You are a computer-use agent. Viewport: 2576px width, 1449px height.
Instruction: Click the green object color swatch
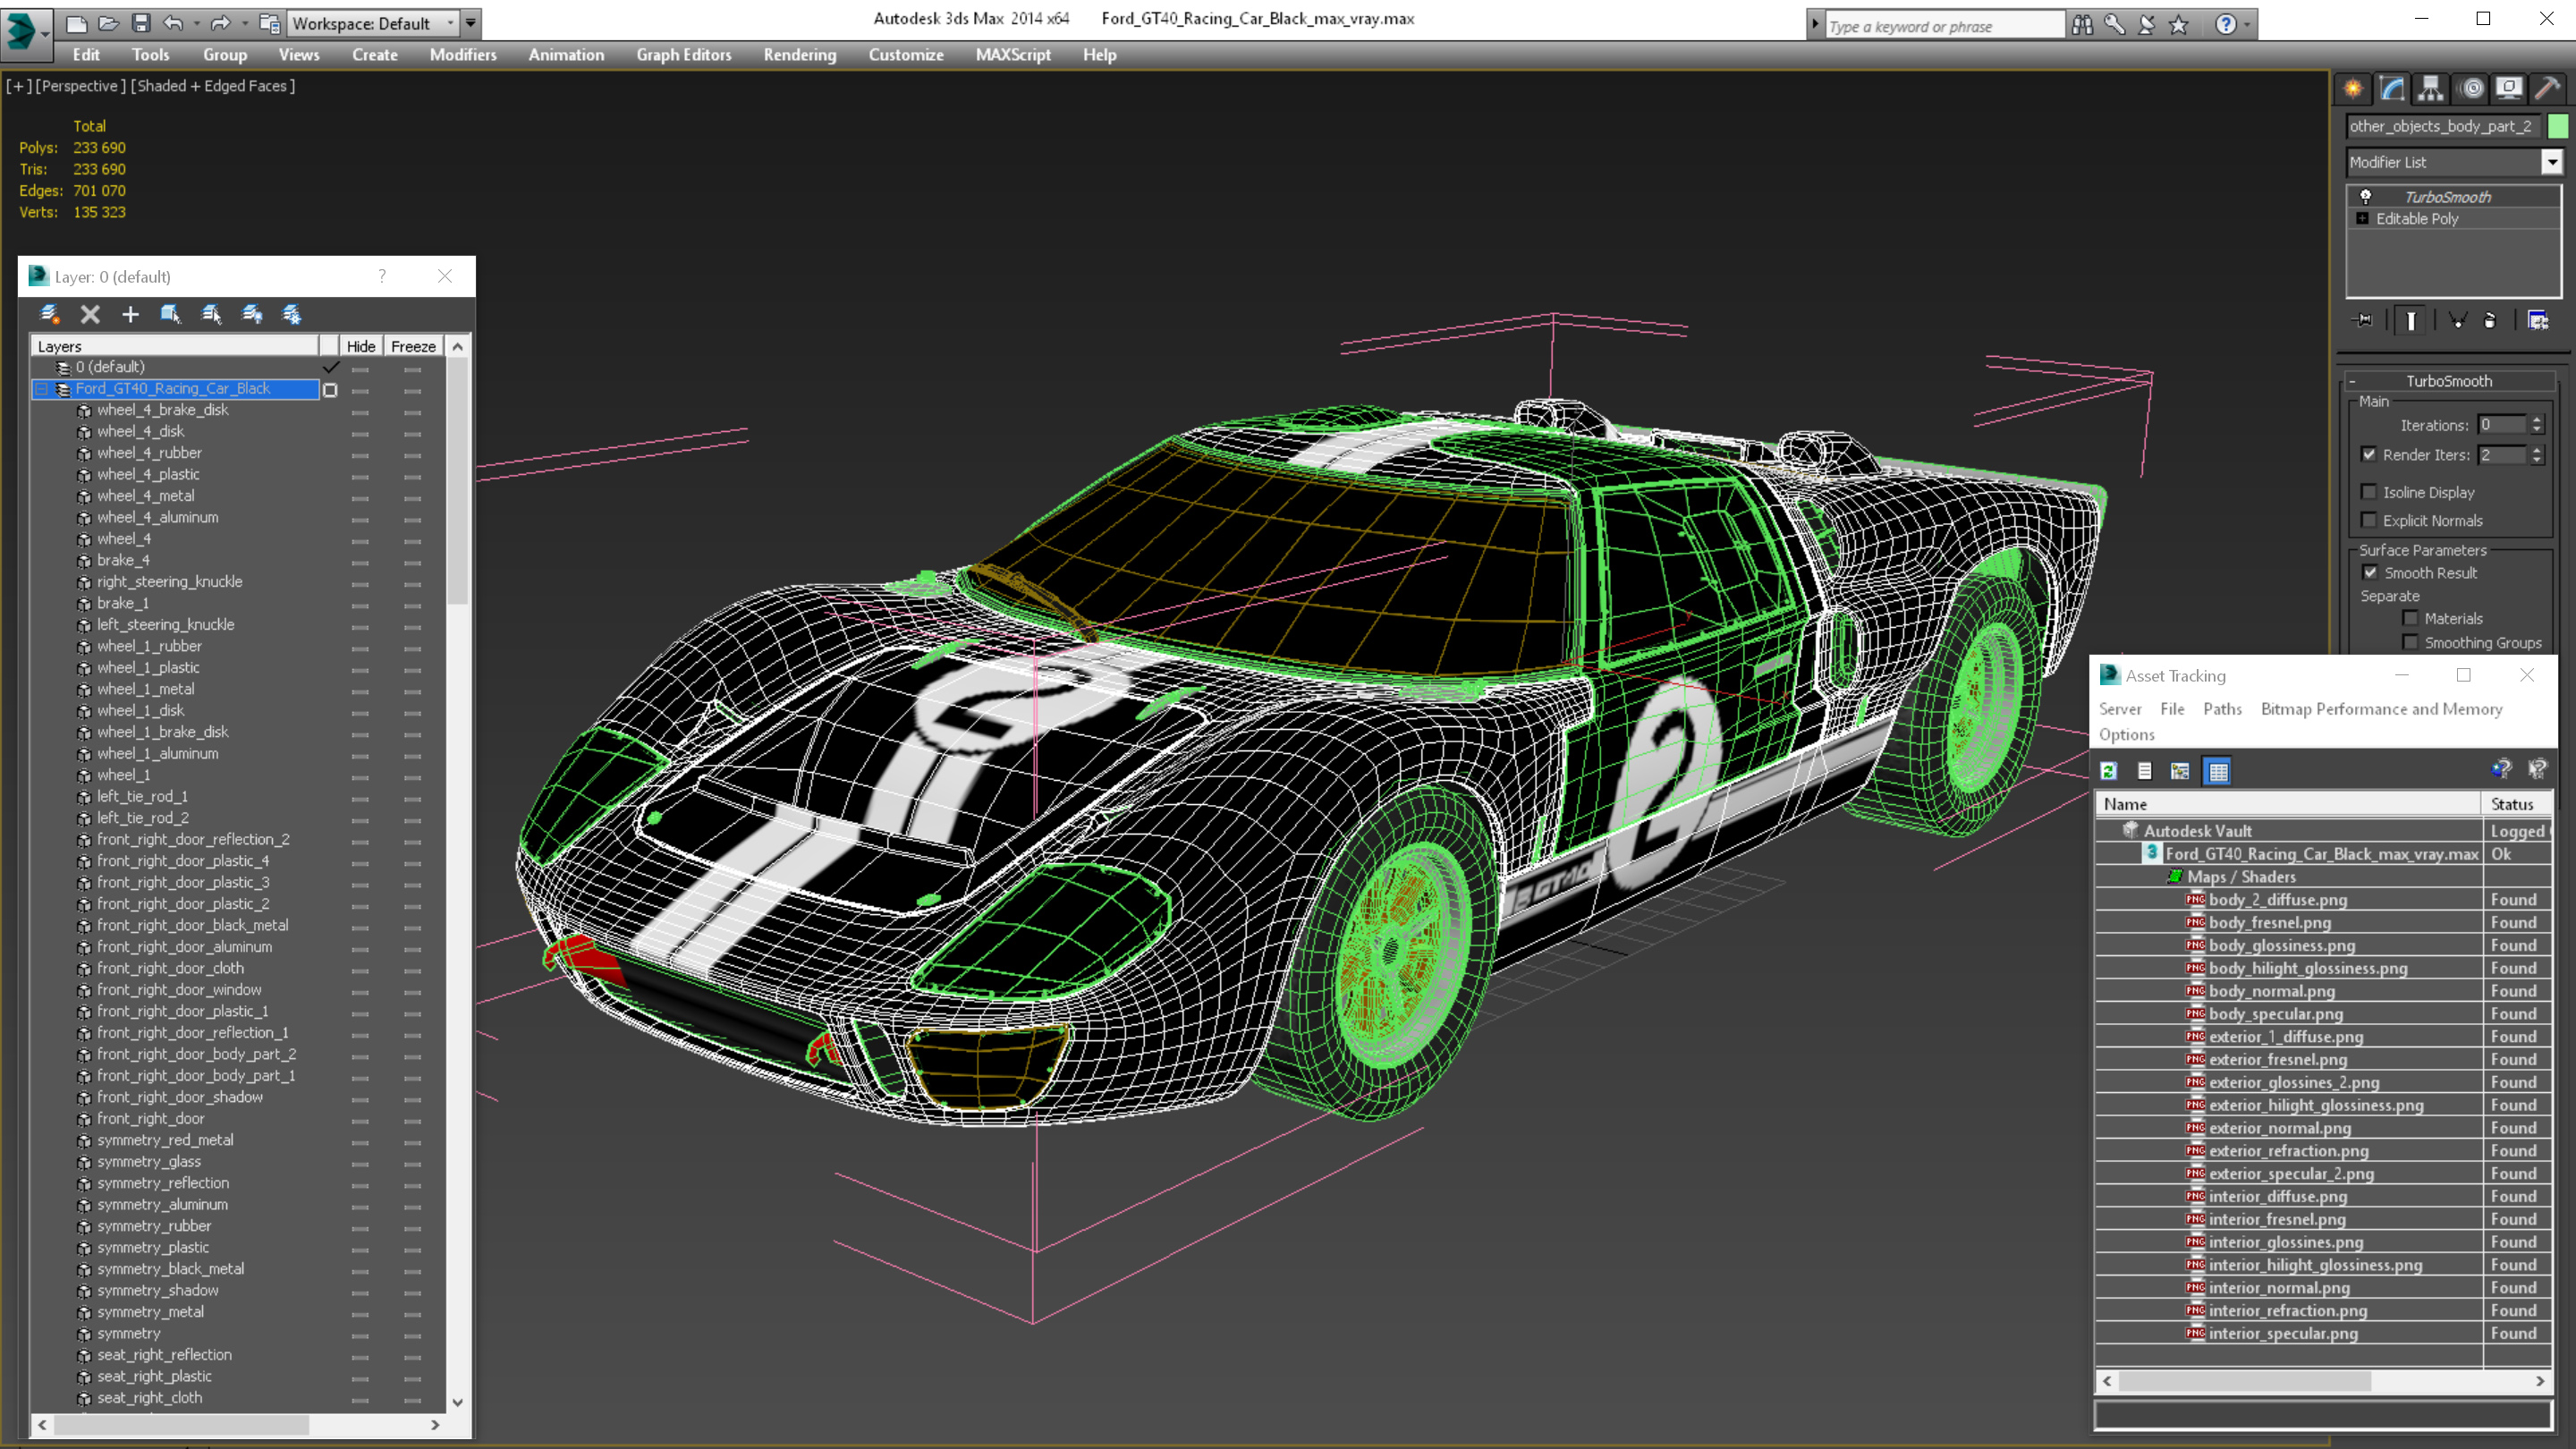2558,126
